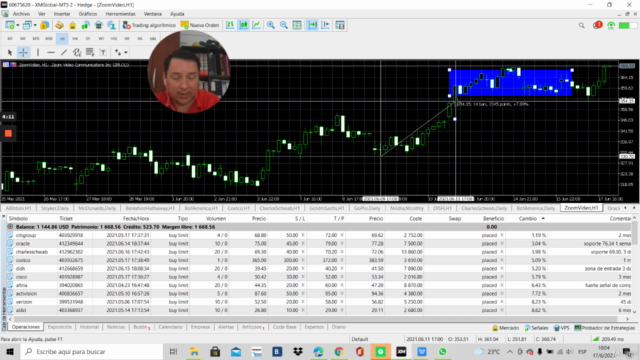Screen dimensions: 640x360
Task: Click the chart profiles toolbar icon
Action: (27, 25)
